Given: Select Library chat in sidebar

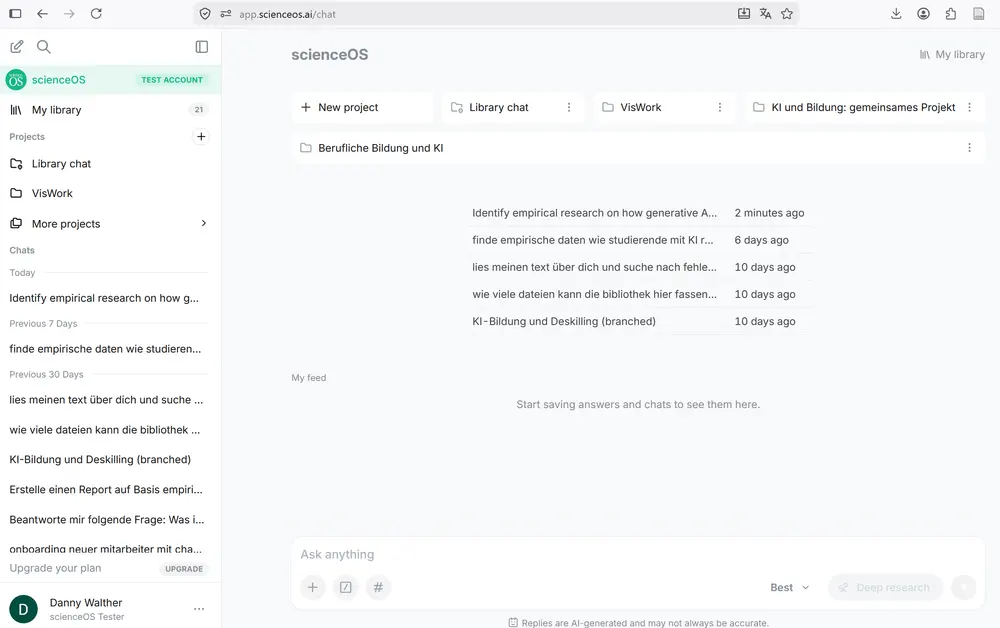Looking at the screenshot, I should click(x=110, y=164).
